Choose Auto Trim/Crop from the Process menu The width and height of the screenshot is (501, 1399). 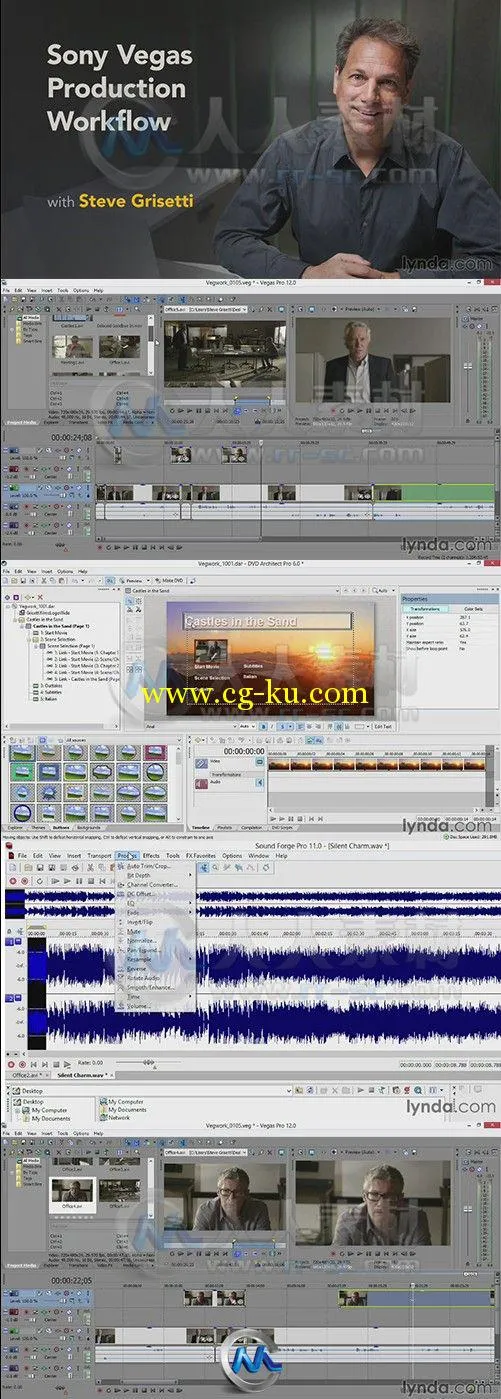(147, 865)
